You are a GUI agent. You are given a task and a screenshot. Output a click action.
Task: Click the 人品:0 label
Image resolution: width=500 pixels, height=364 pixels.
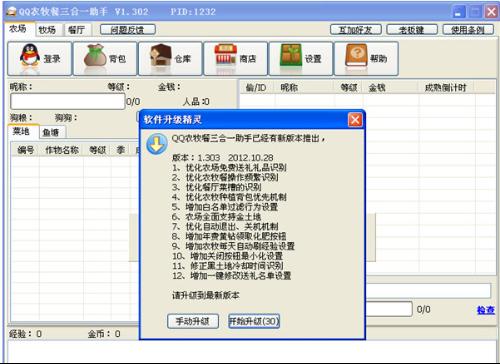point(196,101)
